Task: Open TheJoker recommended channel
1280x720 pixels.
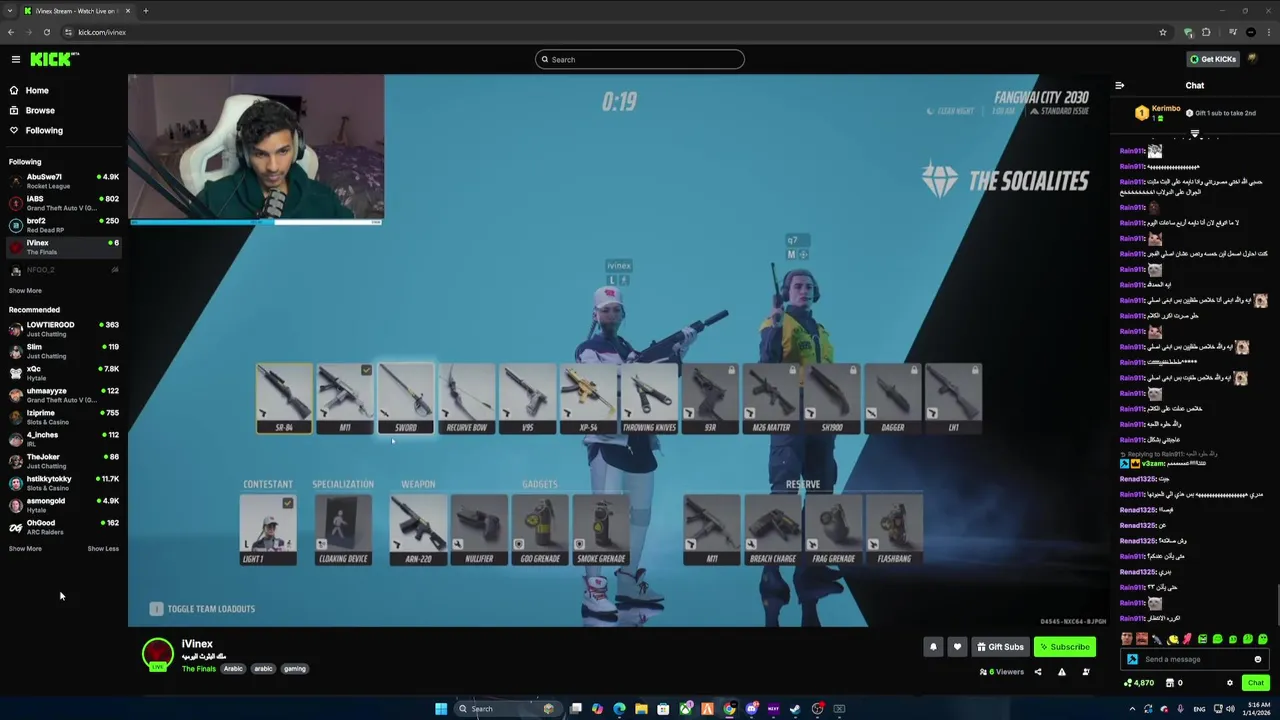Action: point(63,461)
